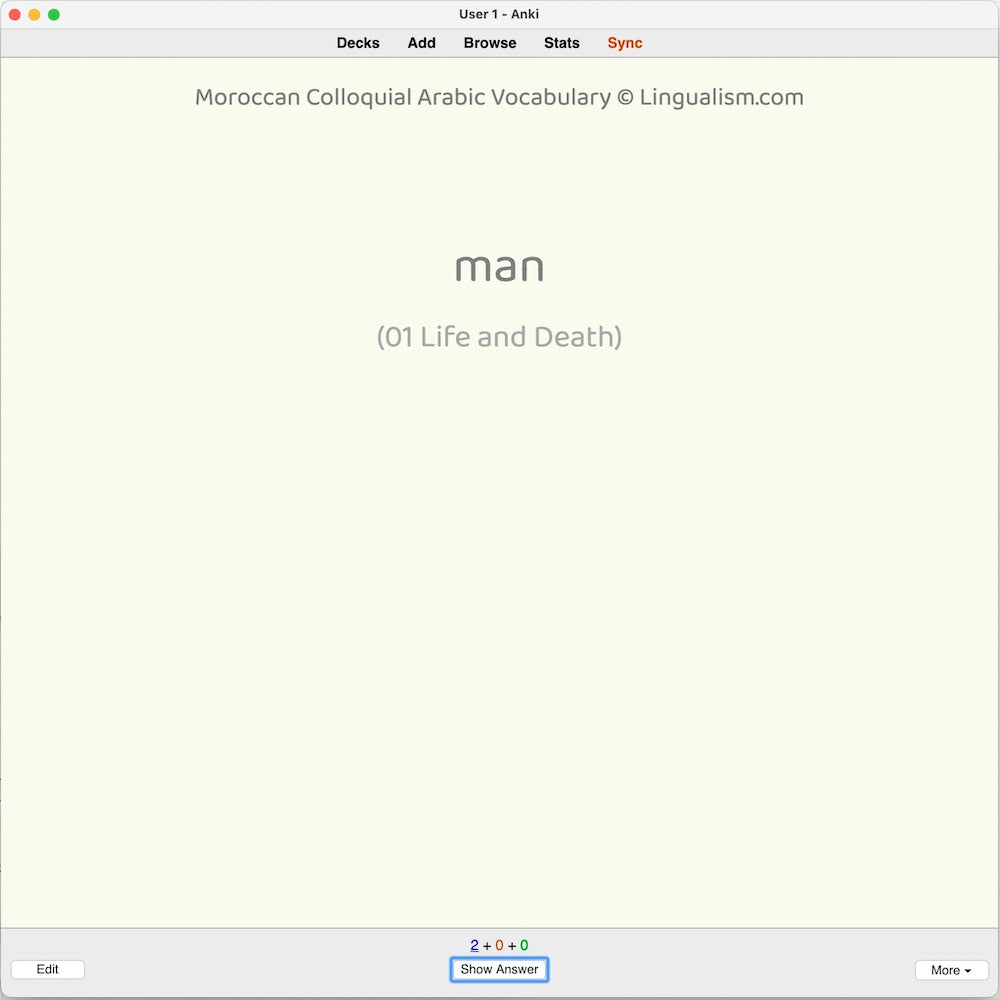Open the Decks screen
Screen dimensions: 1000x1000
[358, 43]
